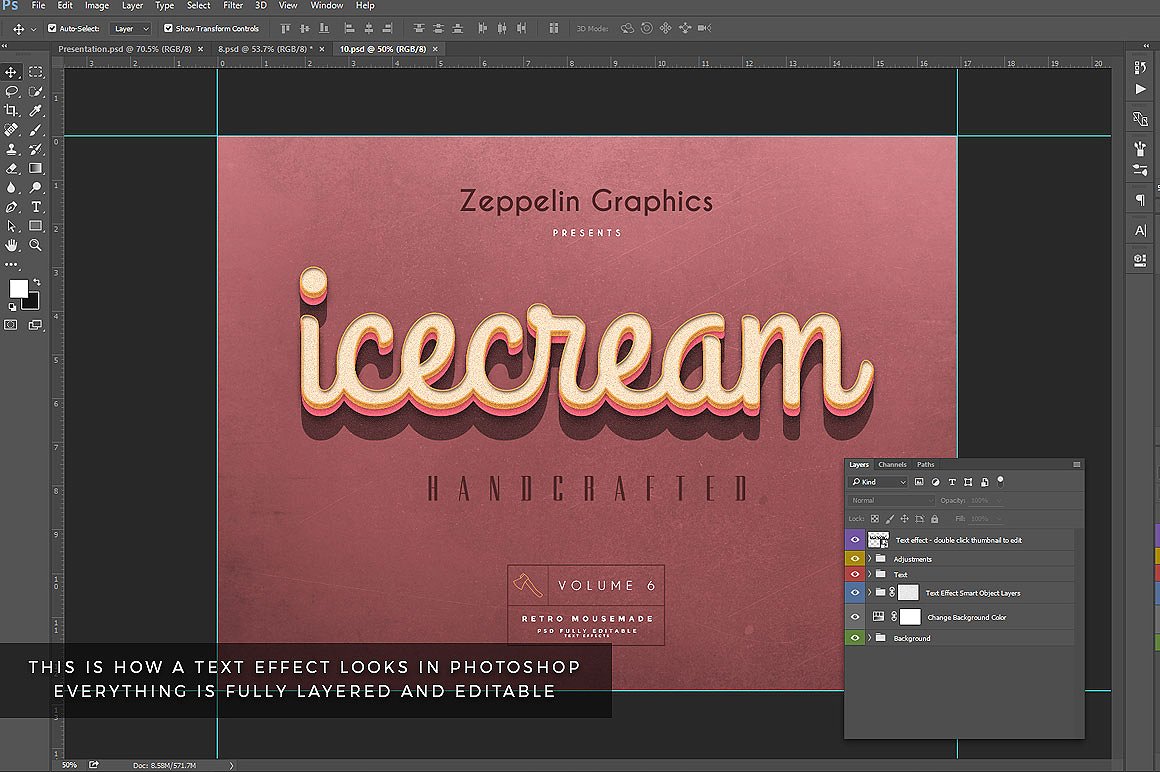This screenshot has height=772, width=1160.
Task: Expand the Text Effect Smart Object Layers group
Action: coord(869,592)
